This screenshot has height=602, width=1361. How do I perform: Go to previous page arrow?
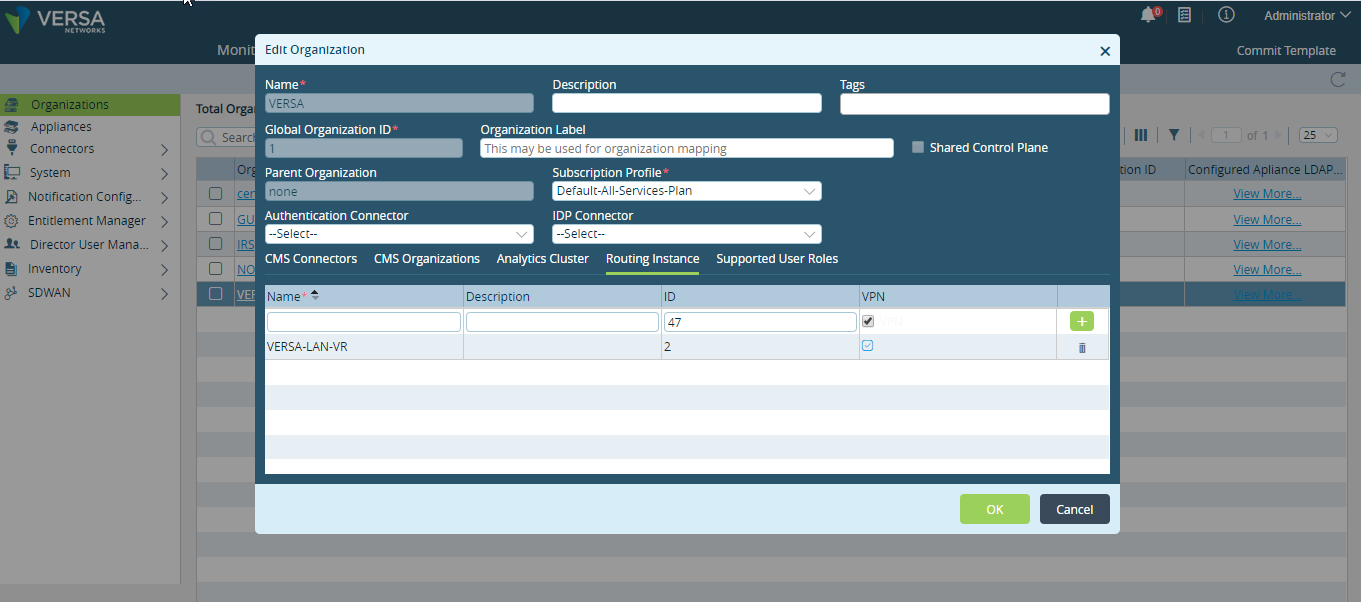(x=1201, y=135)
